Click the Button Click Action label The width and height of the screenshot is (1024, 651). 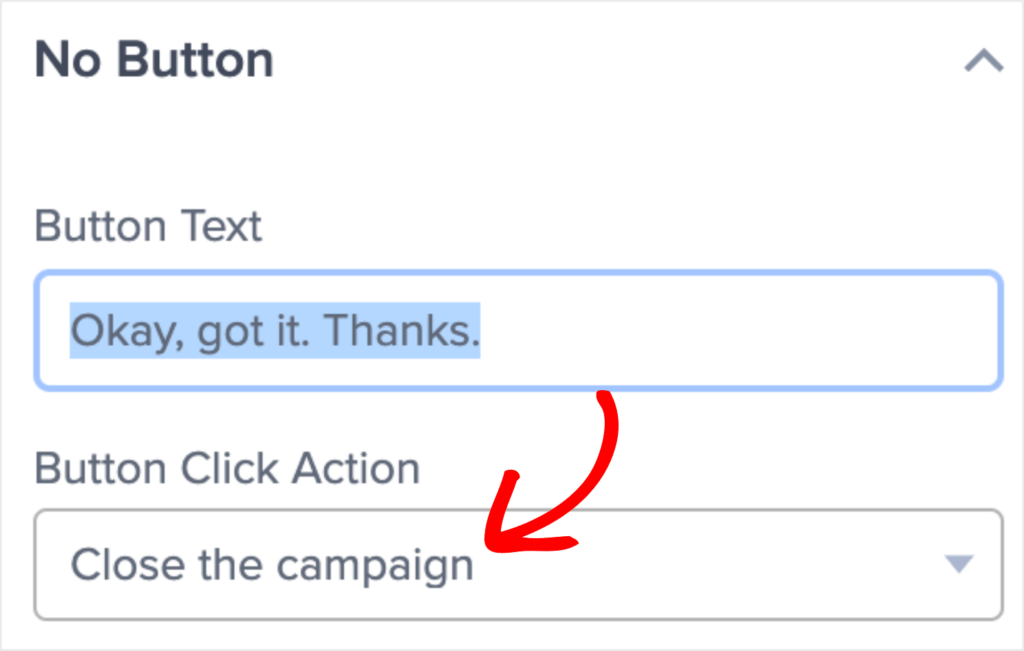point(226,467)
